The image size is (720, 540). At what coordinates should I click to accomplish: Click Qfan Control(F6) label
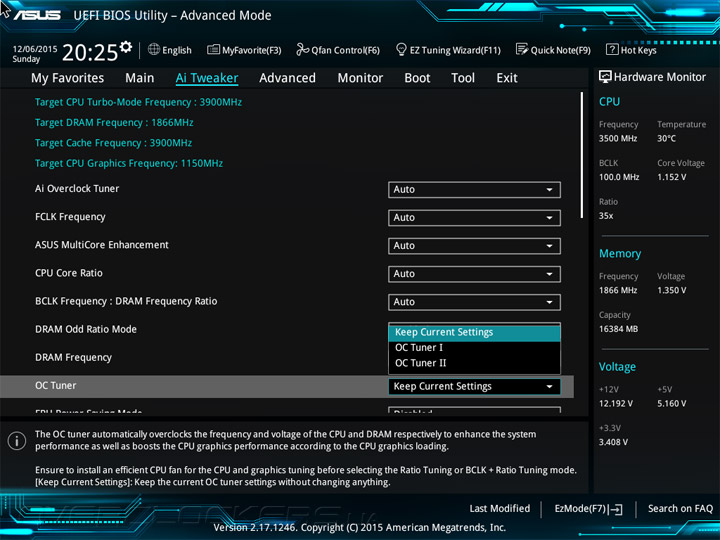point(345,50)
